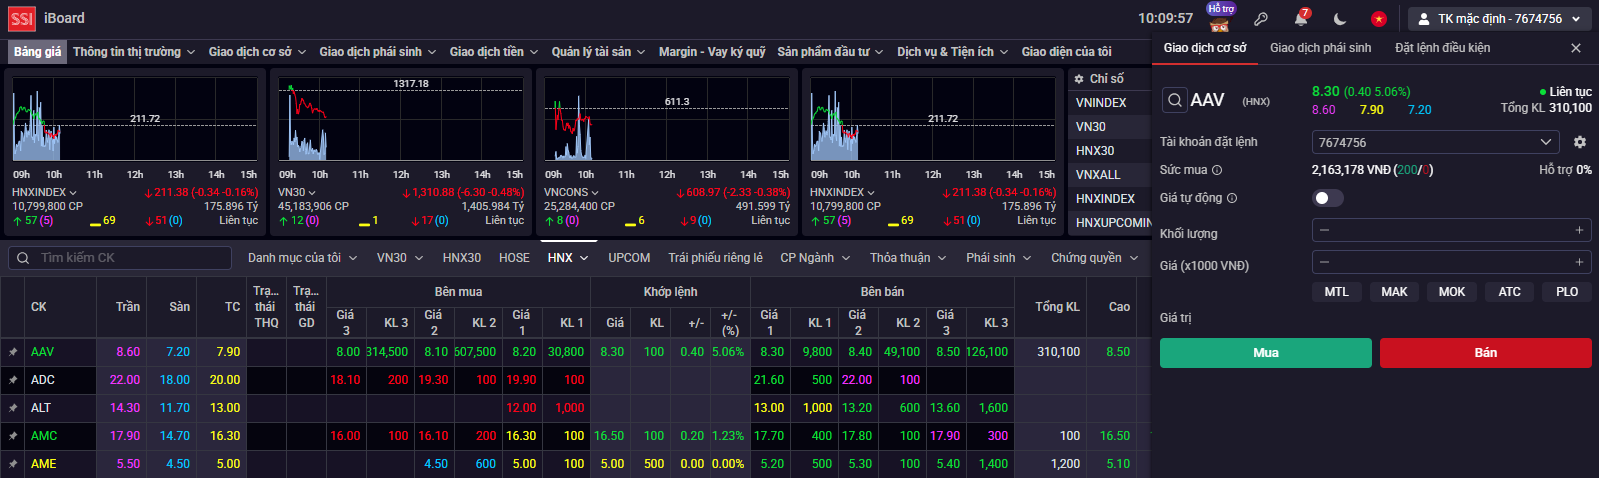Open the Danh mục của tôi dropdown

302,258
